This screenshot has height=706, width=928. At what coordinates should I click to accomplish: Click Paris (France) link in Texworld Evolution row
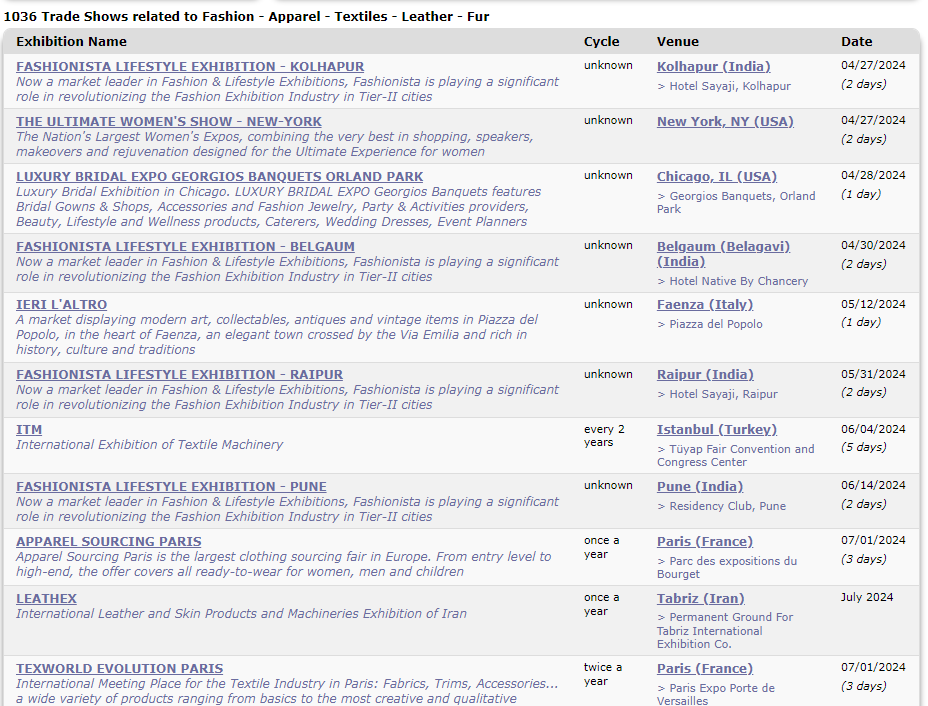point(705,669)
